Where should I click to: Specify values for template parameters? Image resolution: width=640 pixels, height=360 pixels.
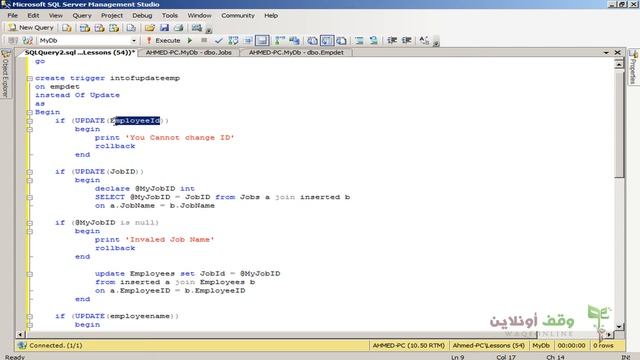424,40
